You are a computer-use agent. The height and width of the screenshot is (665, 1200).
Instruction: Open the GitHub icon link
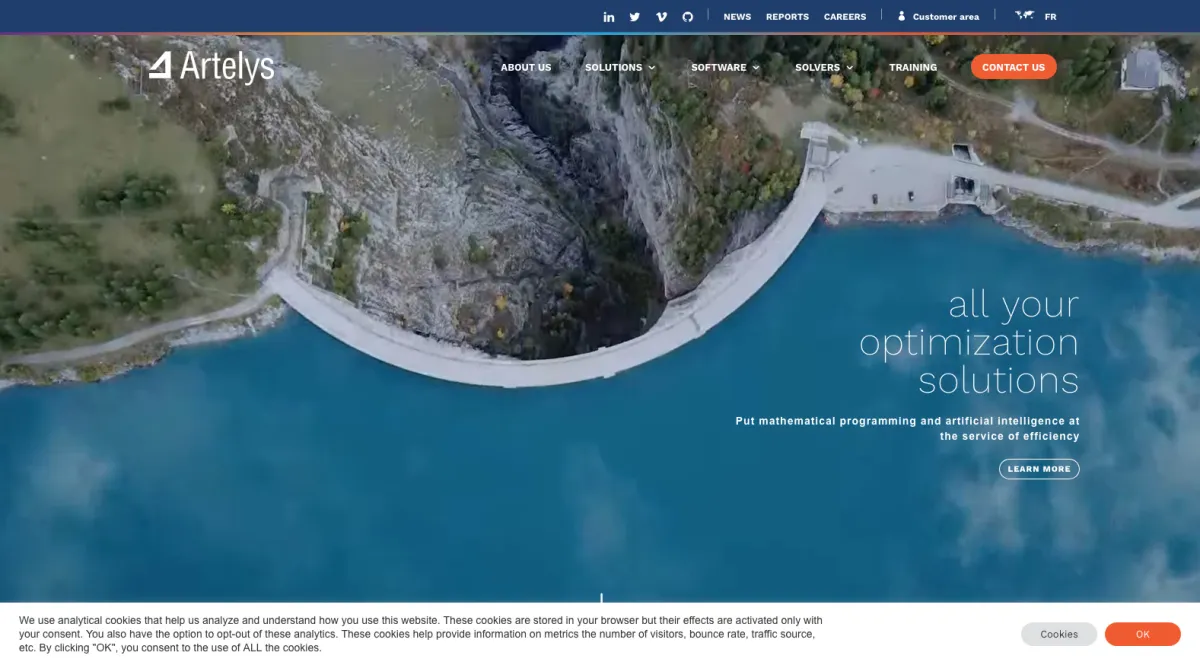[687, 17]
